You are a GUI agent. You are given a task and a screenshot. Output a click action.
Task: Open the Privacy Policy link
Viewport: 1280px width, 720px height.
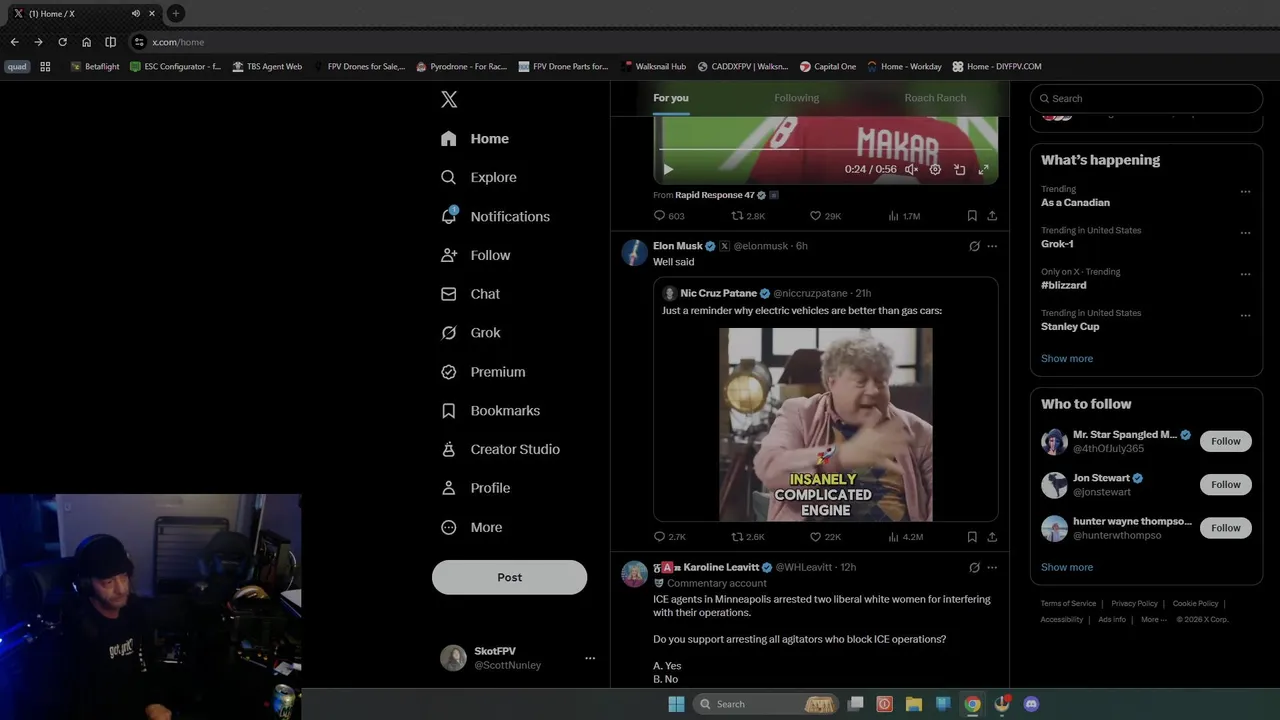[x=1134, y=604]
